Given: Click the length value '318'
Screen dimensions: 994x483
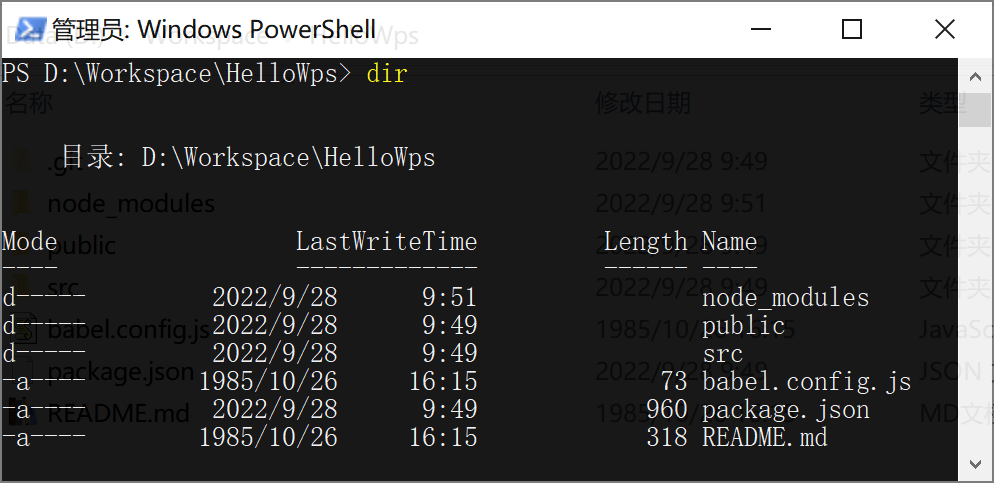Looking at the screenshot, I should click(x=667, y=437).
